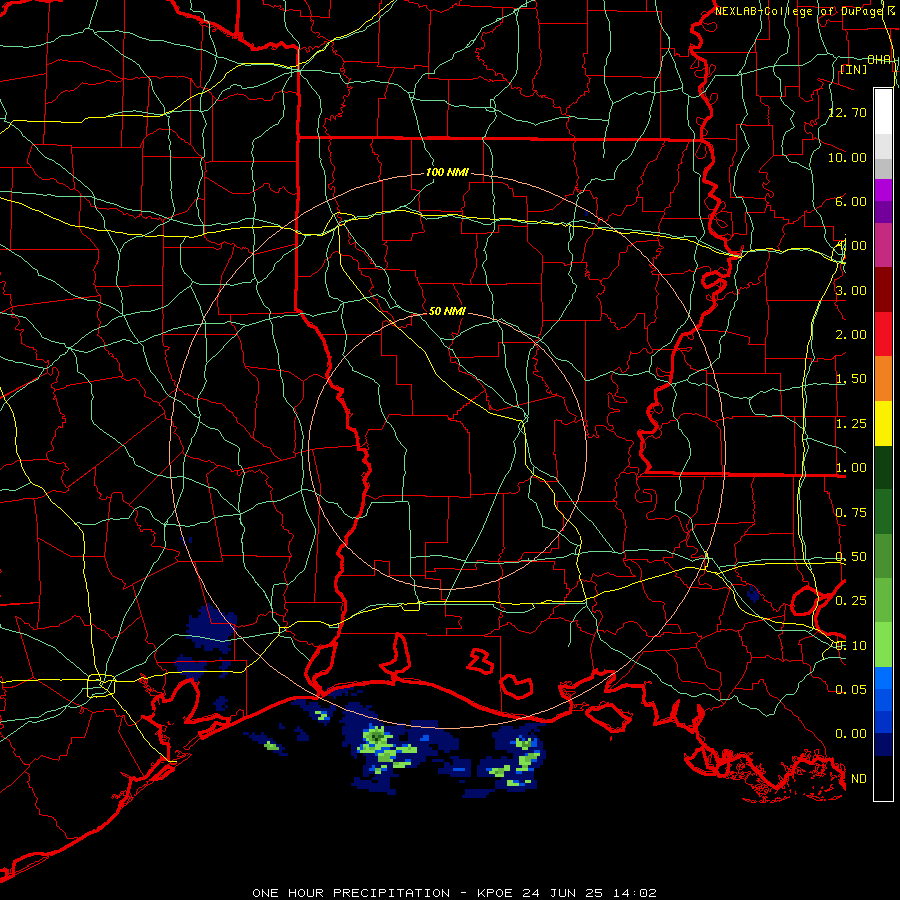Click the 100 NMI range ring label
900x900 pixels.
tap(447, 172)
